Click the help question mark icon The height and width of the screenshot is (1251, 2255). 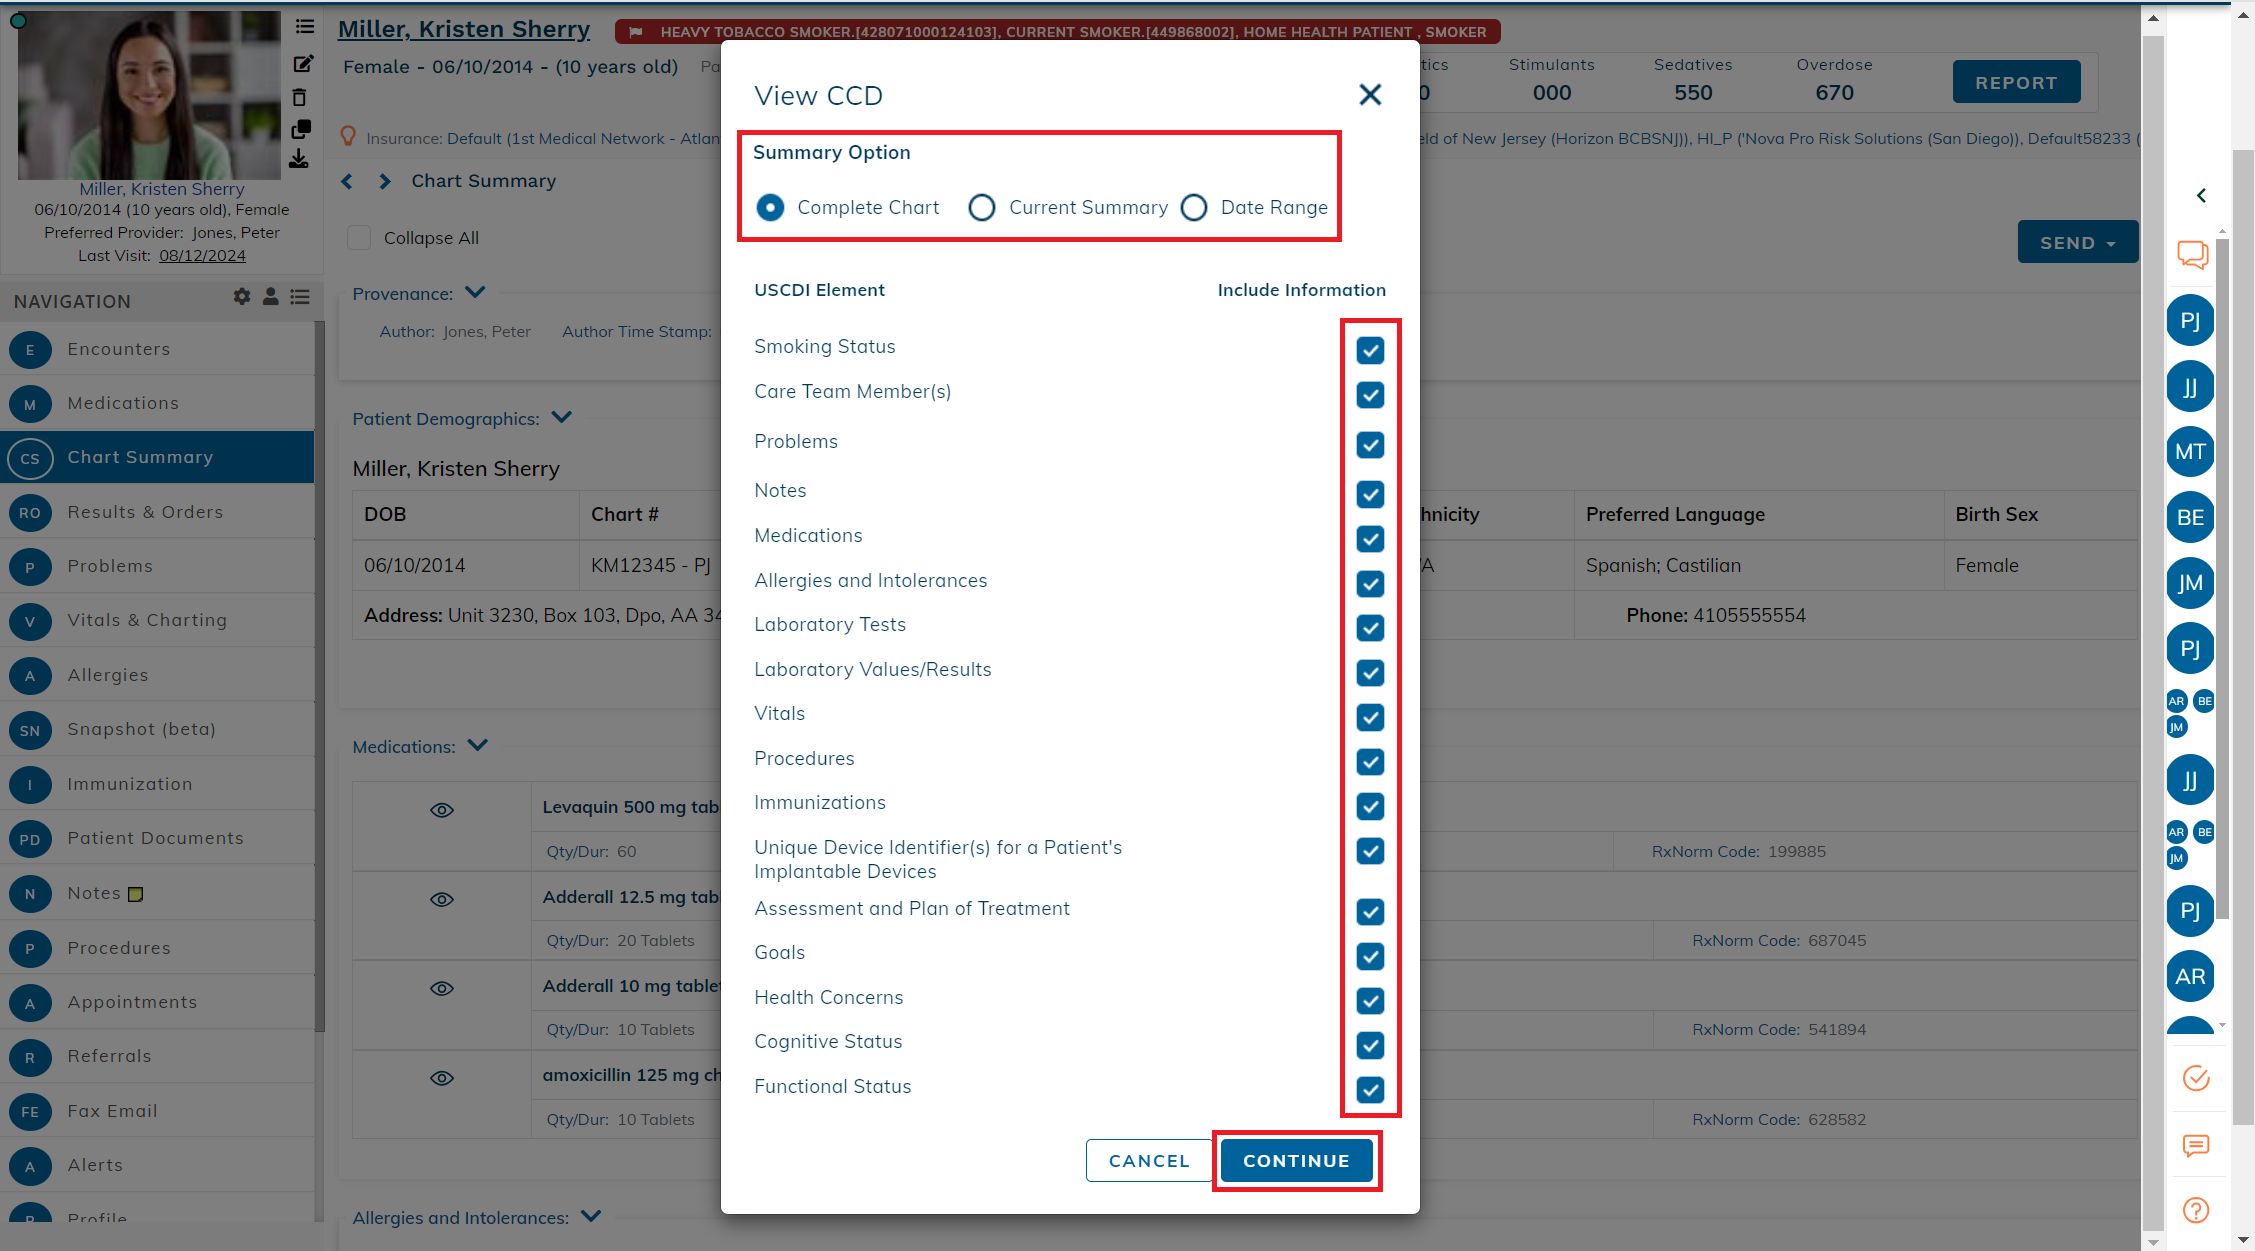(2196, 1211)
